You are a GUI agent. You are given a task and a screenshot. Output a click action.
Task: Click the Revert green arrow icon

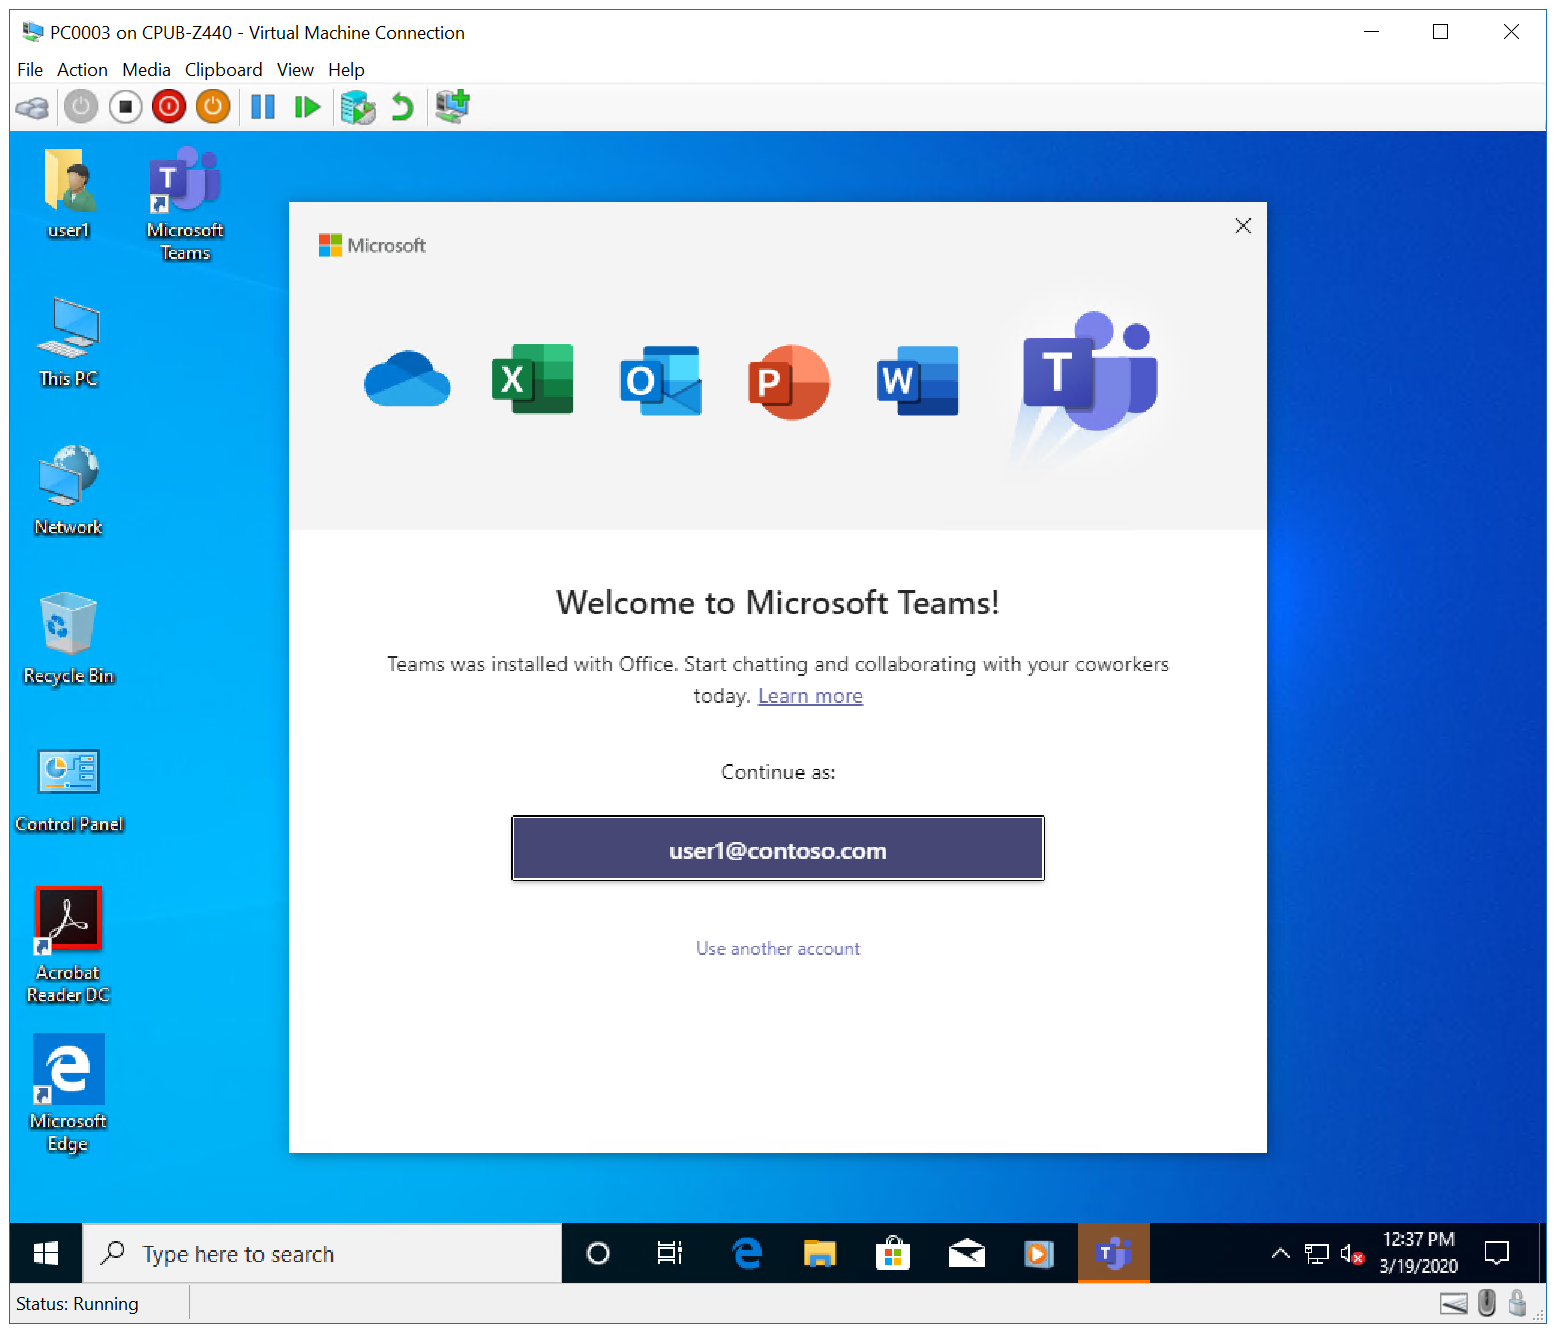point(402,107)
